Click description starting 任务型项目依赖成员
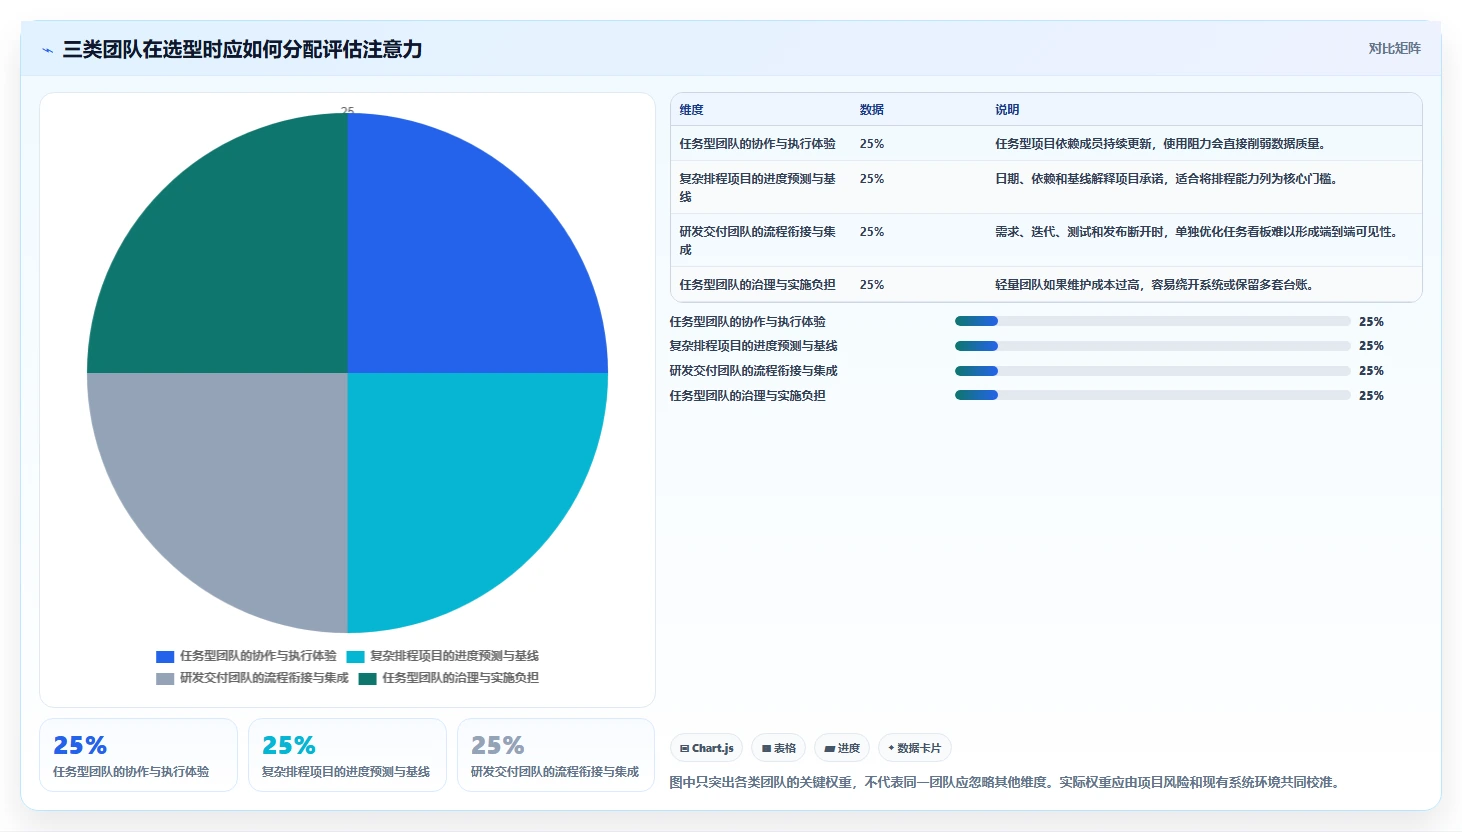The height and width of the screenshot is (832, 1462). pos(1160,144)
